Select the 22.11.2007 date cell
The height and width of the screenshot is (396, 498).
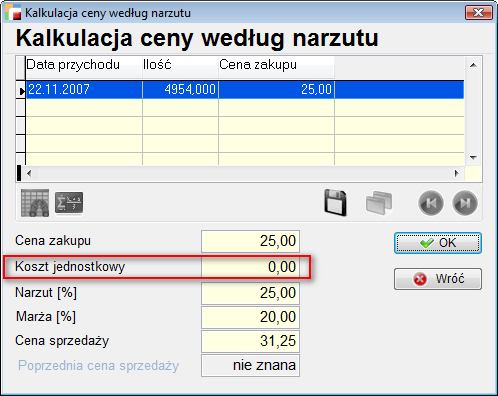click(x=84, y=89)
